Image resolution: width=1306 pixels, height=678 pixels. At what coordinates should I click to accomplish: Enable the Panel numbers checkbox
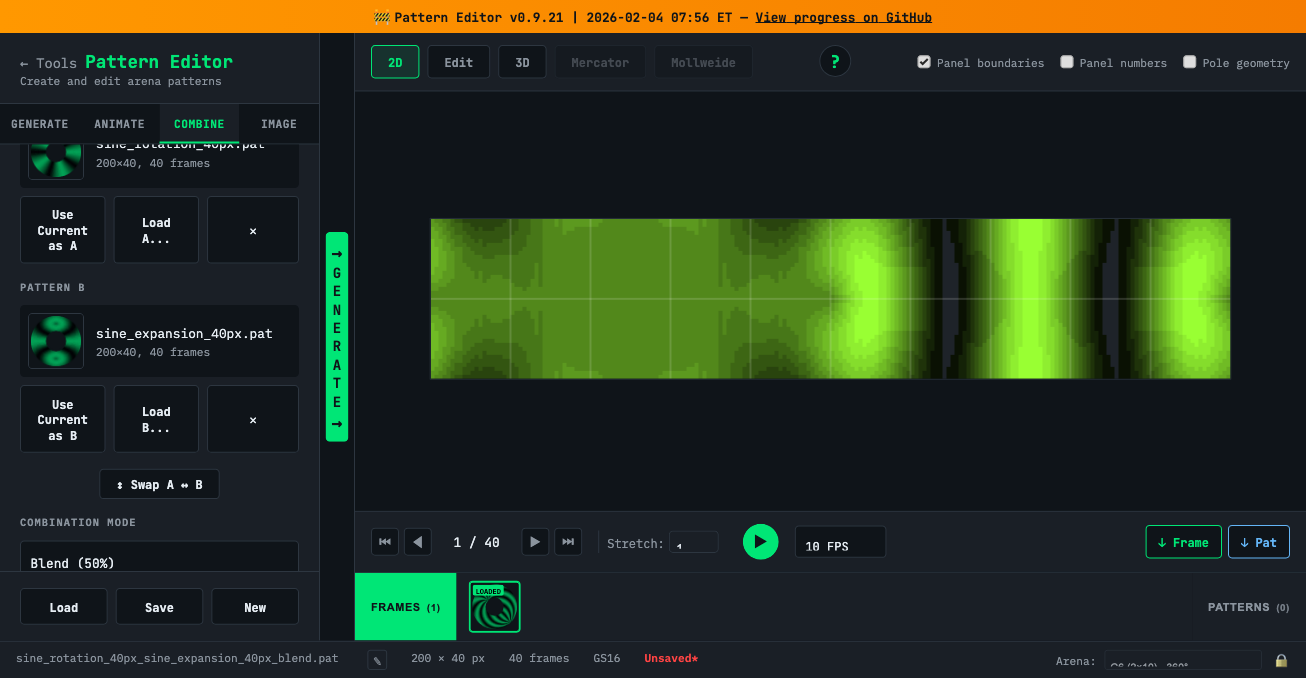pos(1067,62)
